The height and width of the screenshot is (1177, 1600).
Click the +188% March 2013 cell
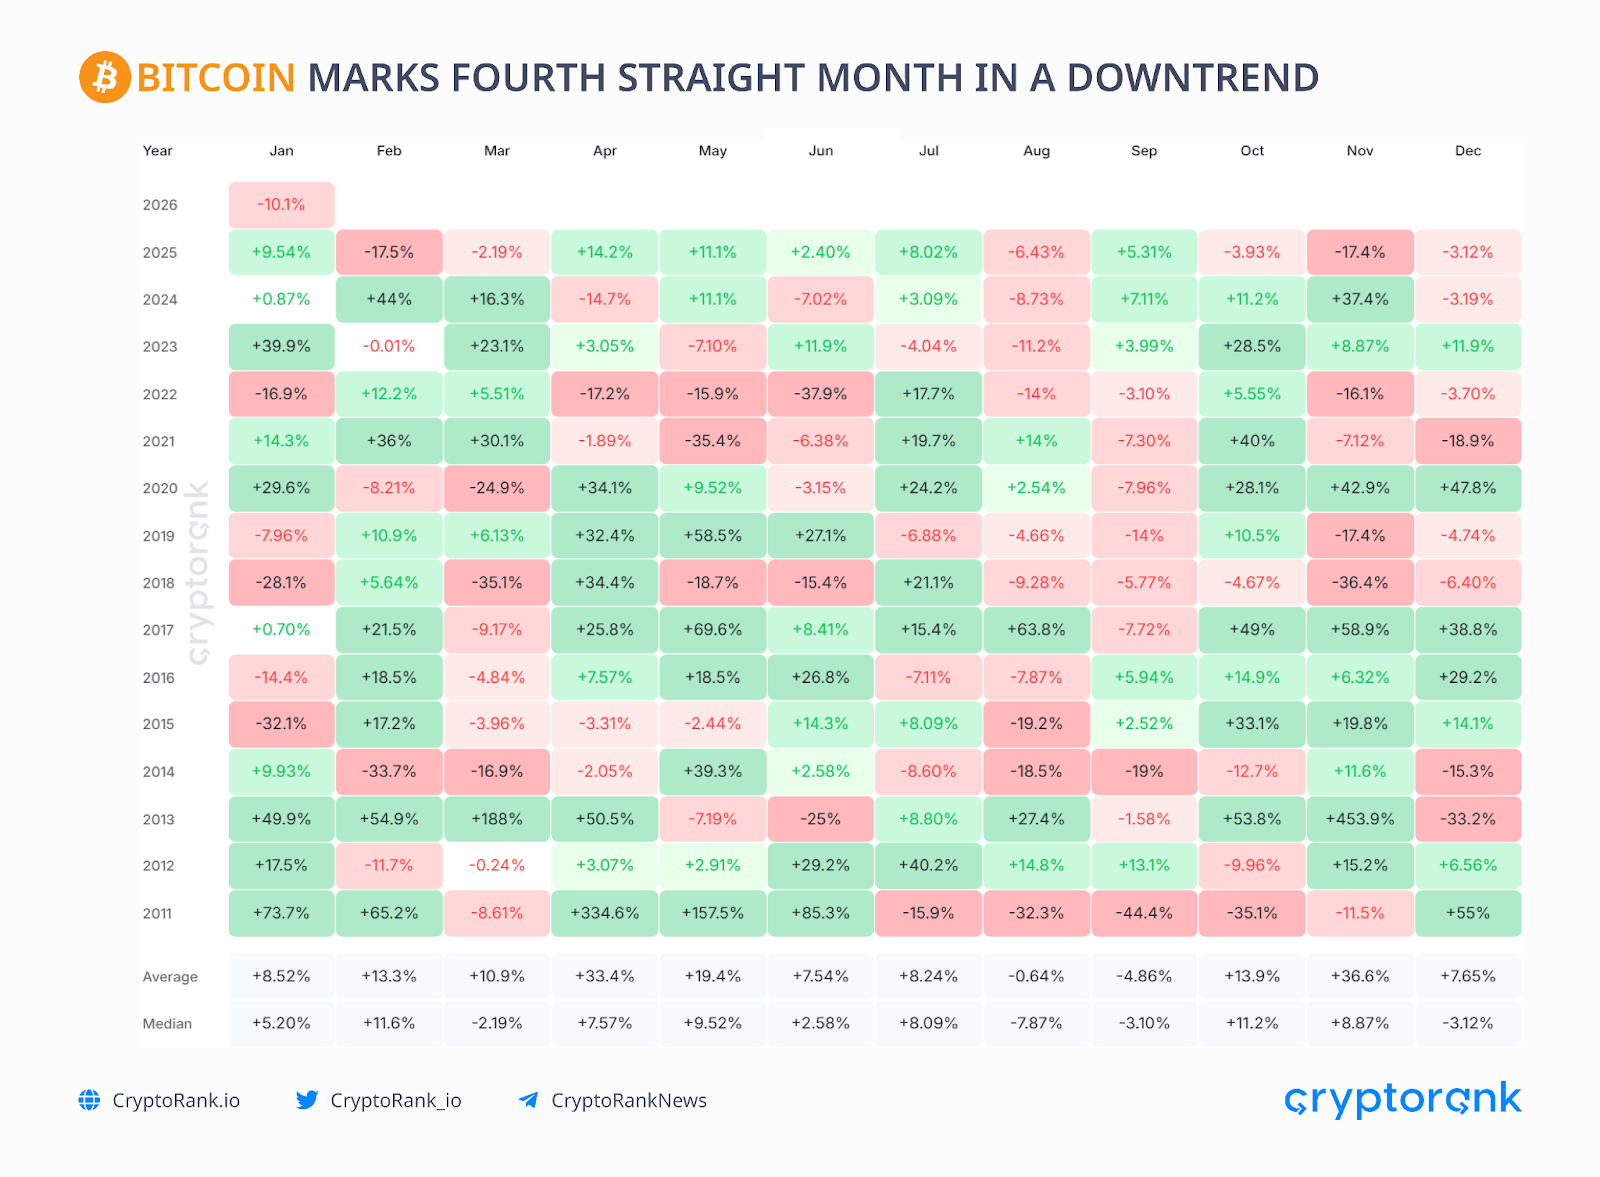pos(497,819)
